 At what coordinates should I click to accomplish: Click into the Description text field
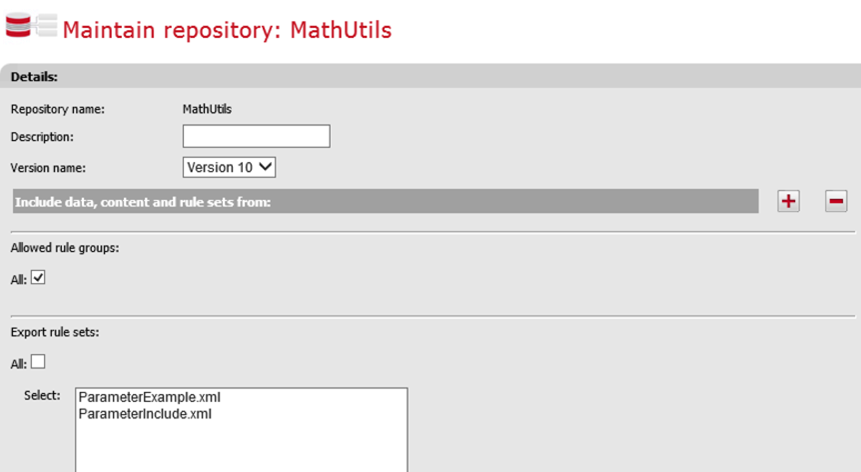click(x=256, y=136)
